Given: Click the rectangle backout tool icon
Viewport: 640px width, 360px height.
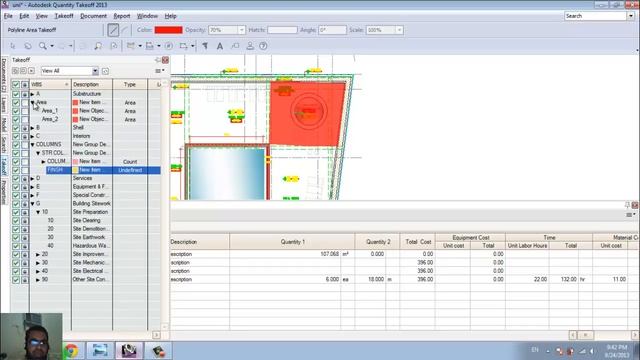Looking at the screenshot, I should pyautogui.click(x=183, y=46).
